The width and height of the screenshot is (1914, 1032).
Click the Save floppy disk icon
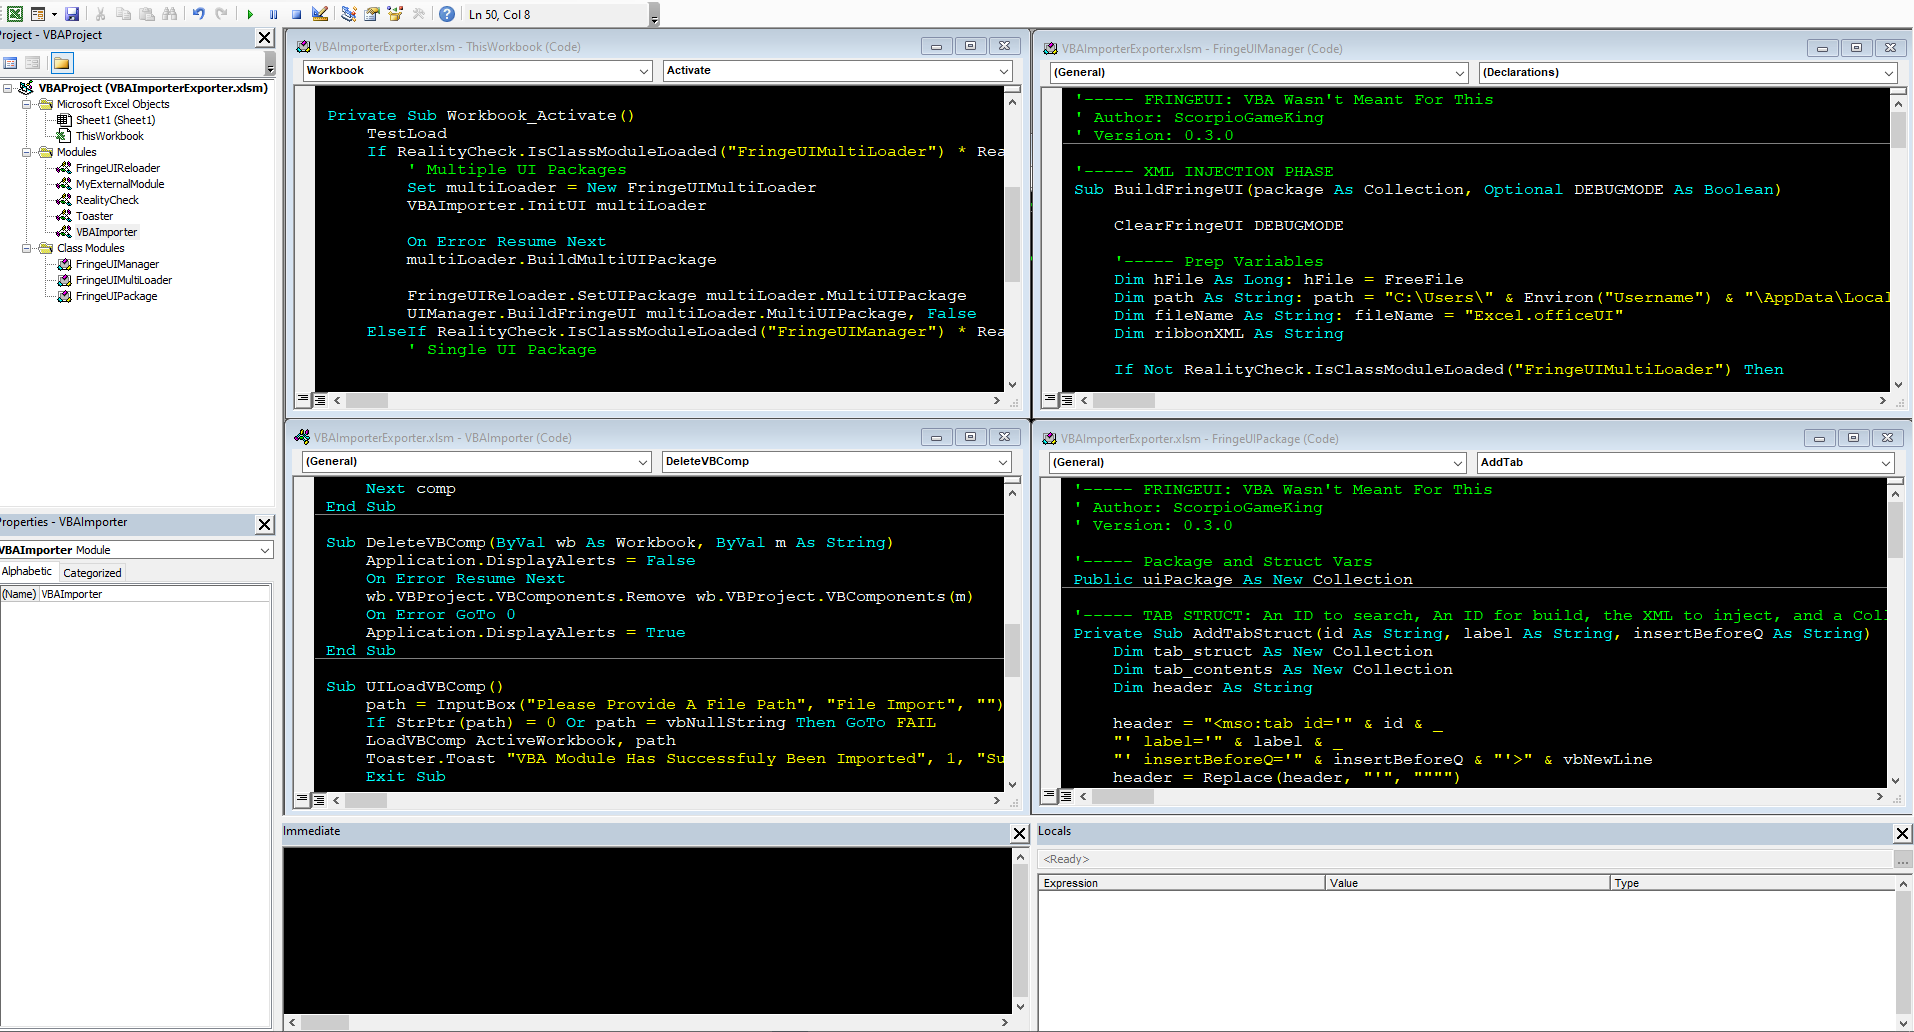(x=72, y=14)
